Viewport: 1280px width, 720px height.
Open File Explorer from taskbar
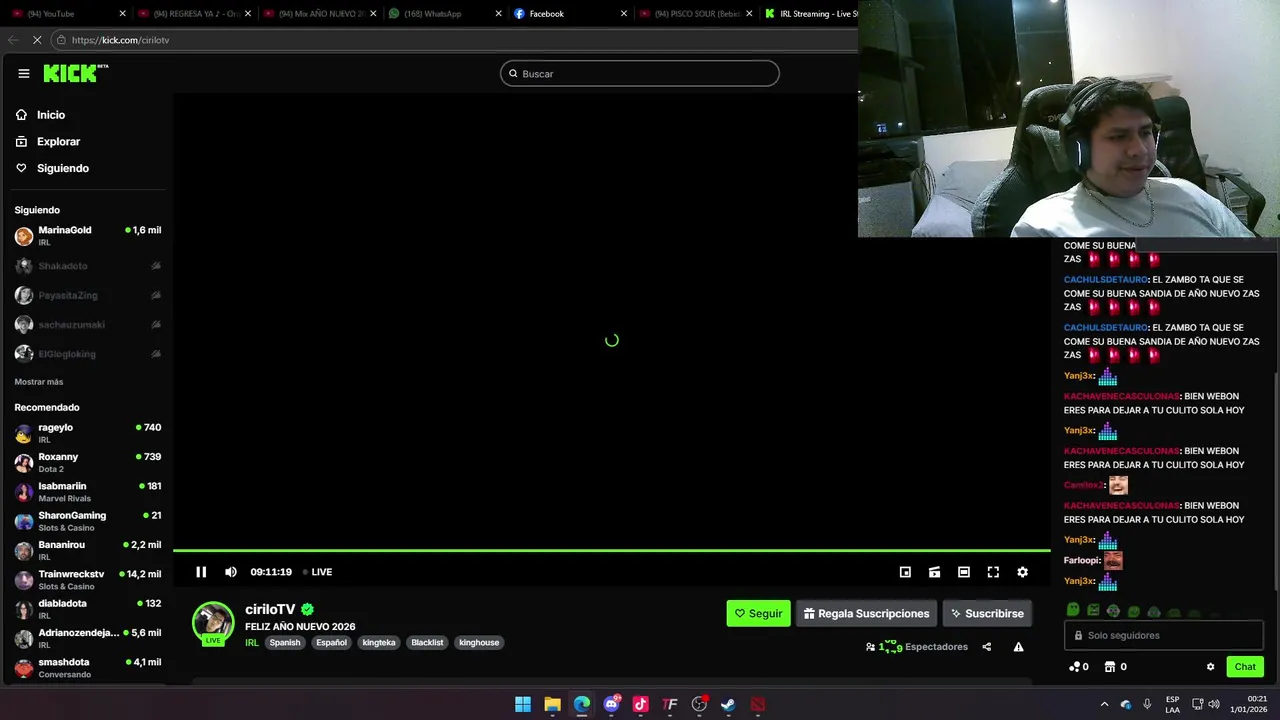(x=552, y=704)
